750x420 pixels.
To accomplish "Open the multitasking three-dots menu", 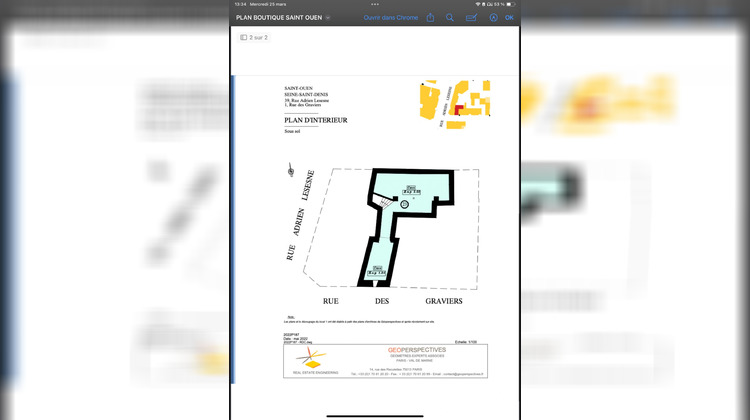I will pos(375,4).
